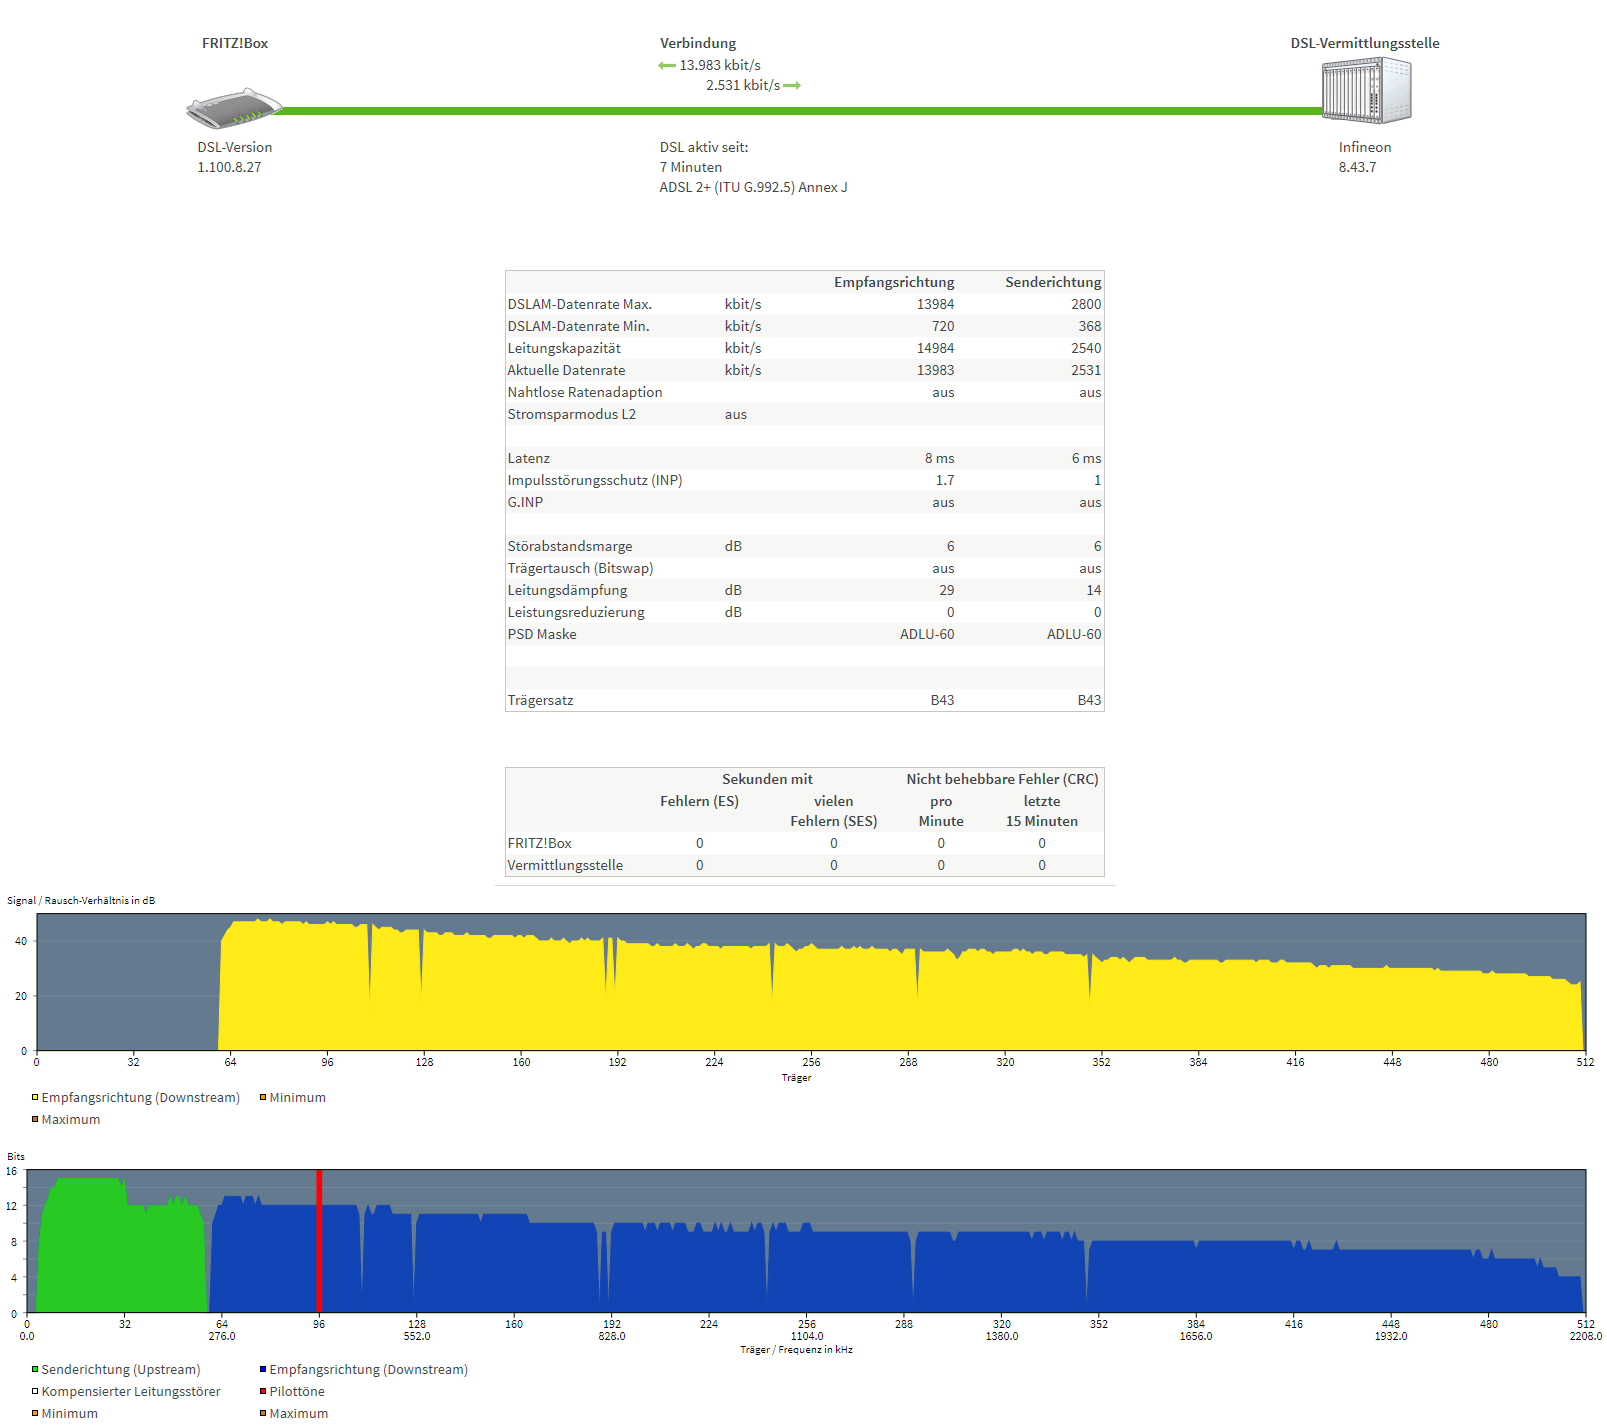Click the Nicht behebbare Fehler (CRC) header
1607x1428 pixels.
click(1002, 780)
